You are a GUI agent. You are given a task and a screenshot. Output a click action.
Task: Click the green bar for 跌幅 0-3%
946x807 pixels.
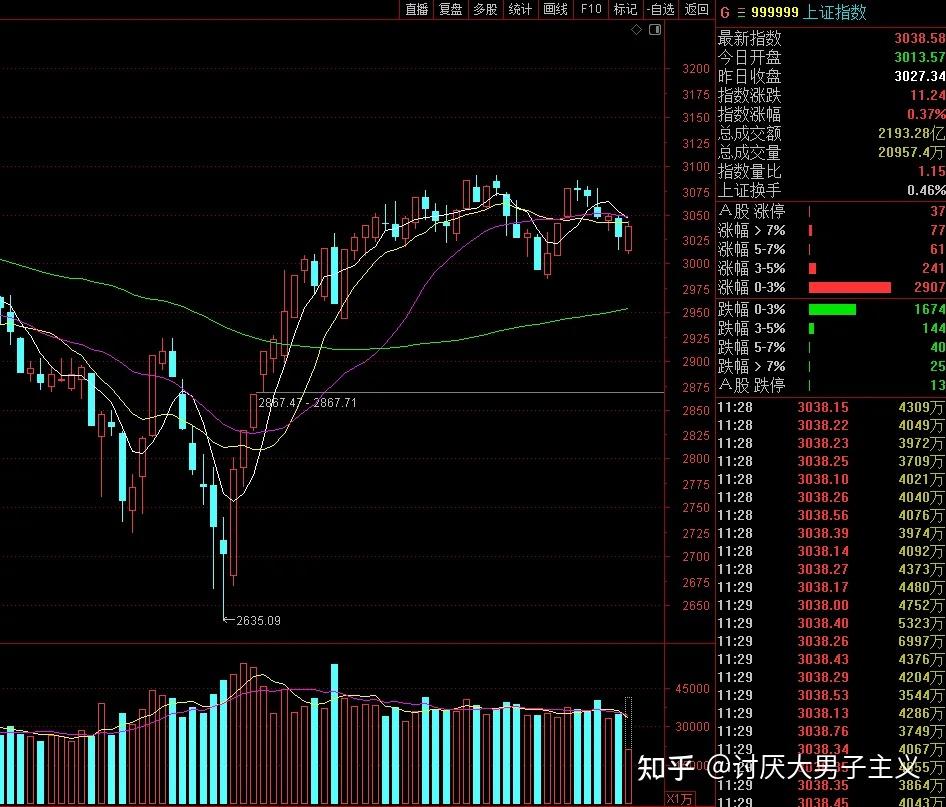832,309
